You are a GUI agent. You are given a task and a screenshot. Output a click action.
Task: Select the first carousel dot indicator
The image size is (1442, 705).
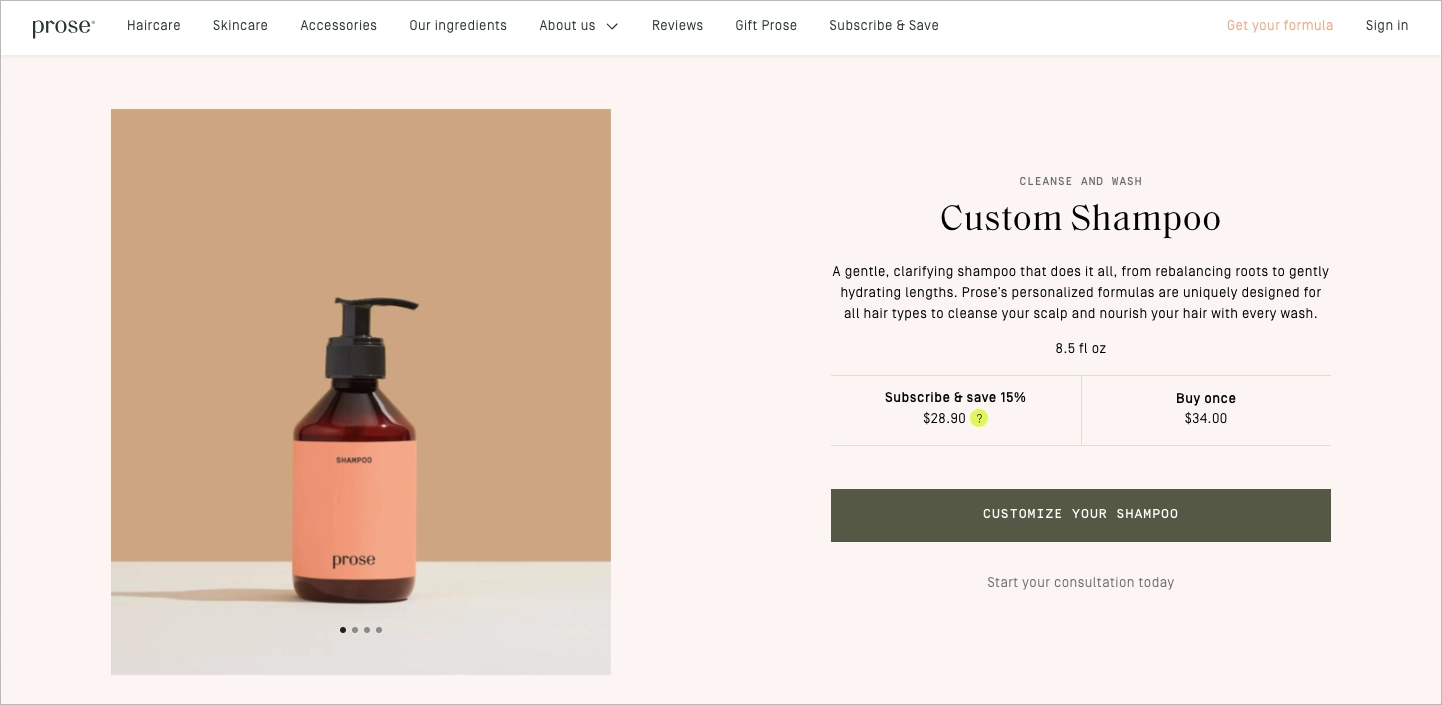click(x=343, y=630)
